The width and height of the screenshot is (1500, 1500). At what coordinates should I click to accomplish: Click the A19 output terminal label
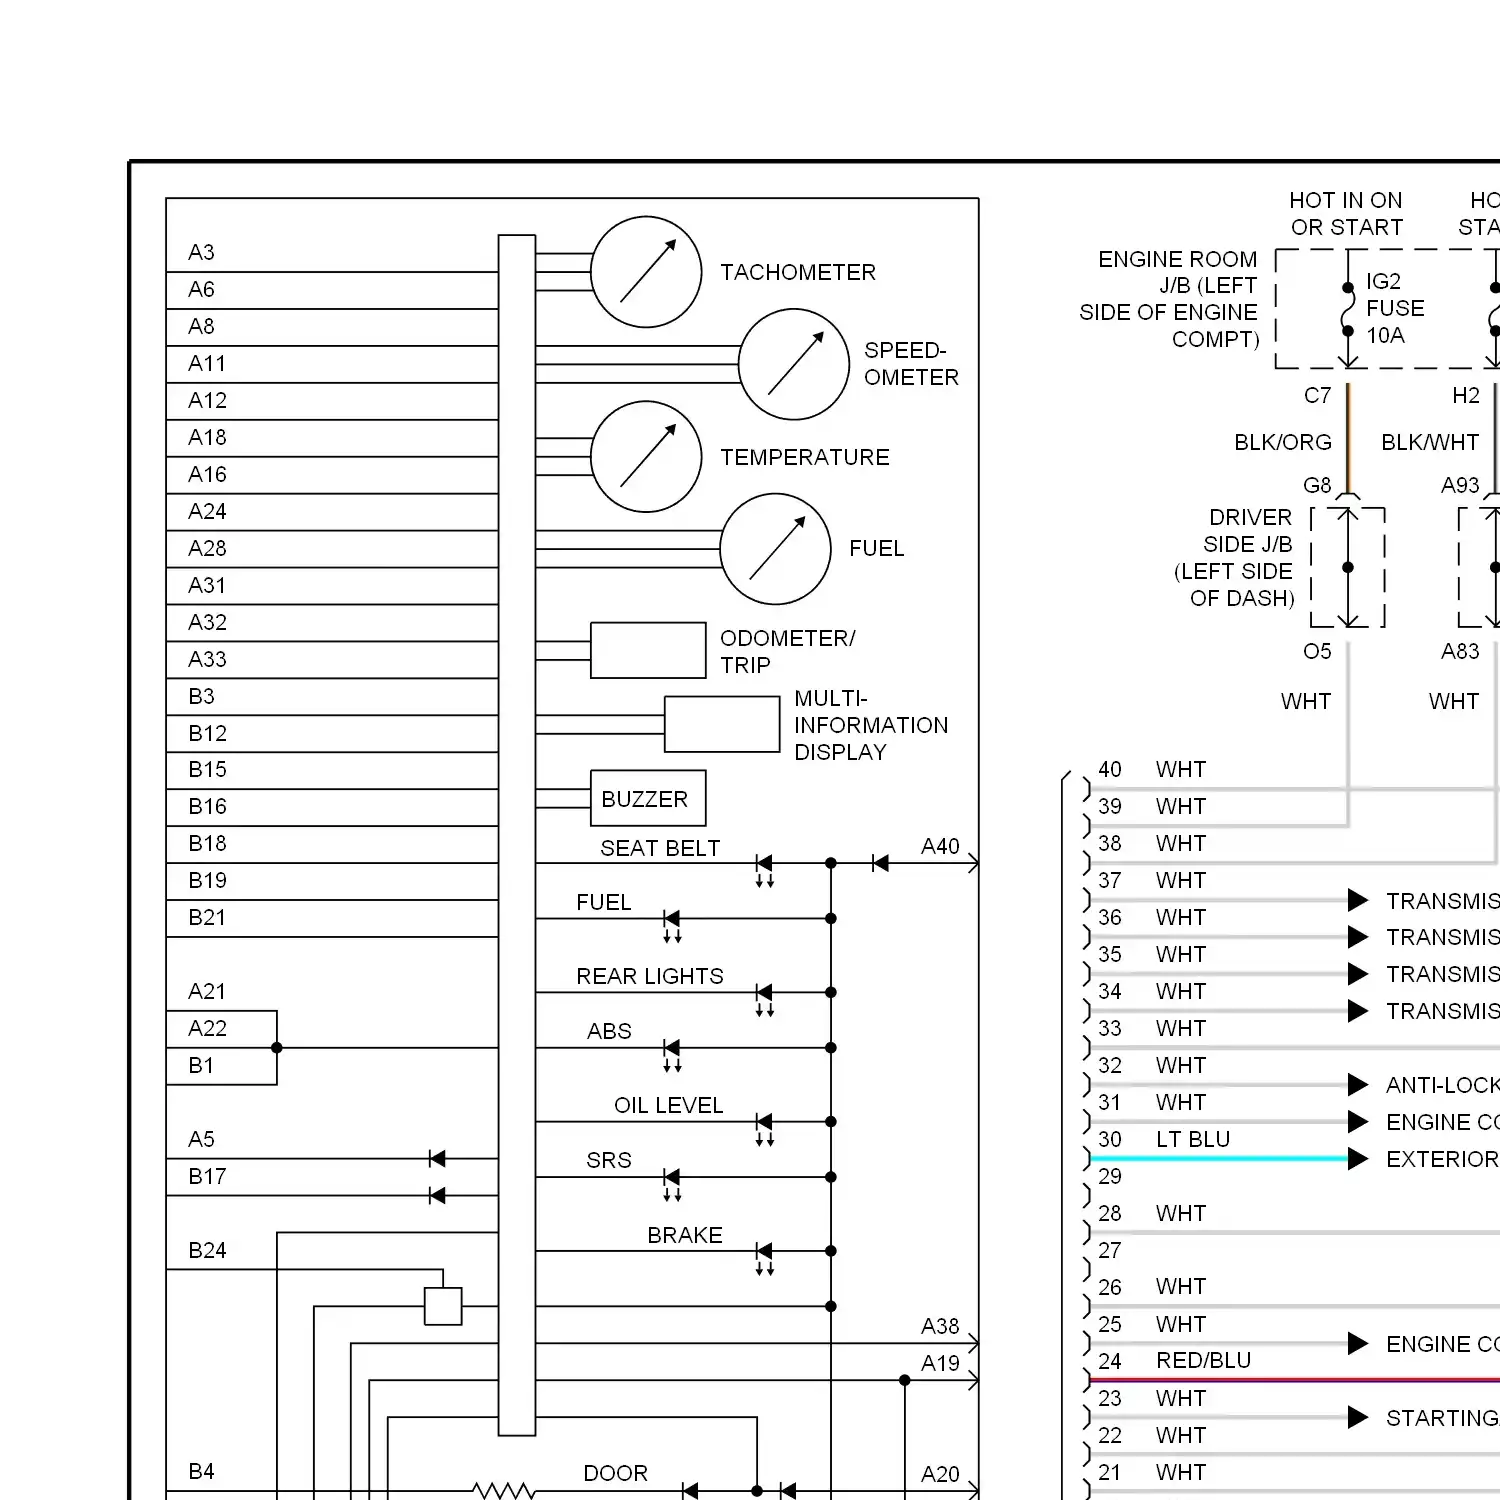(940, 1363)
